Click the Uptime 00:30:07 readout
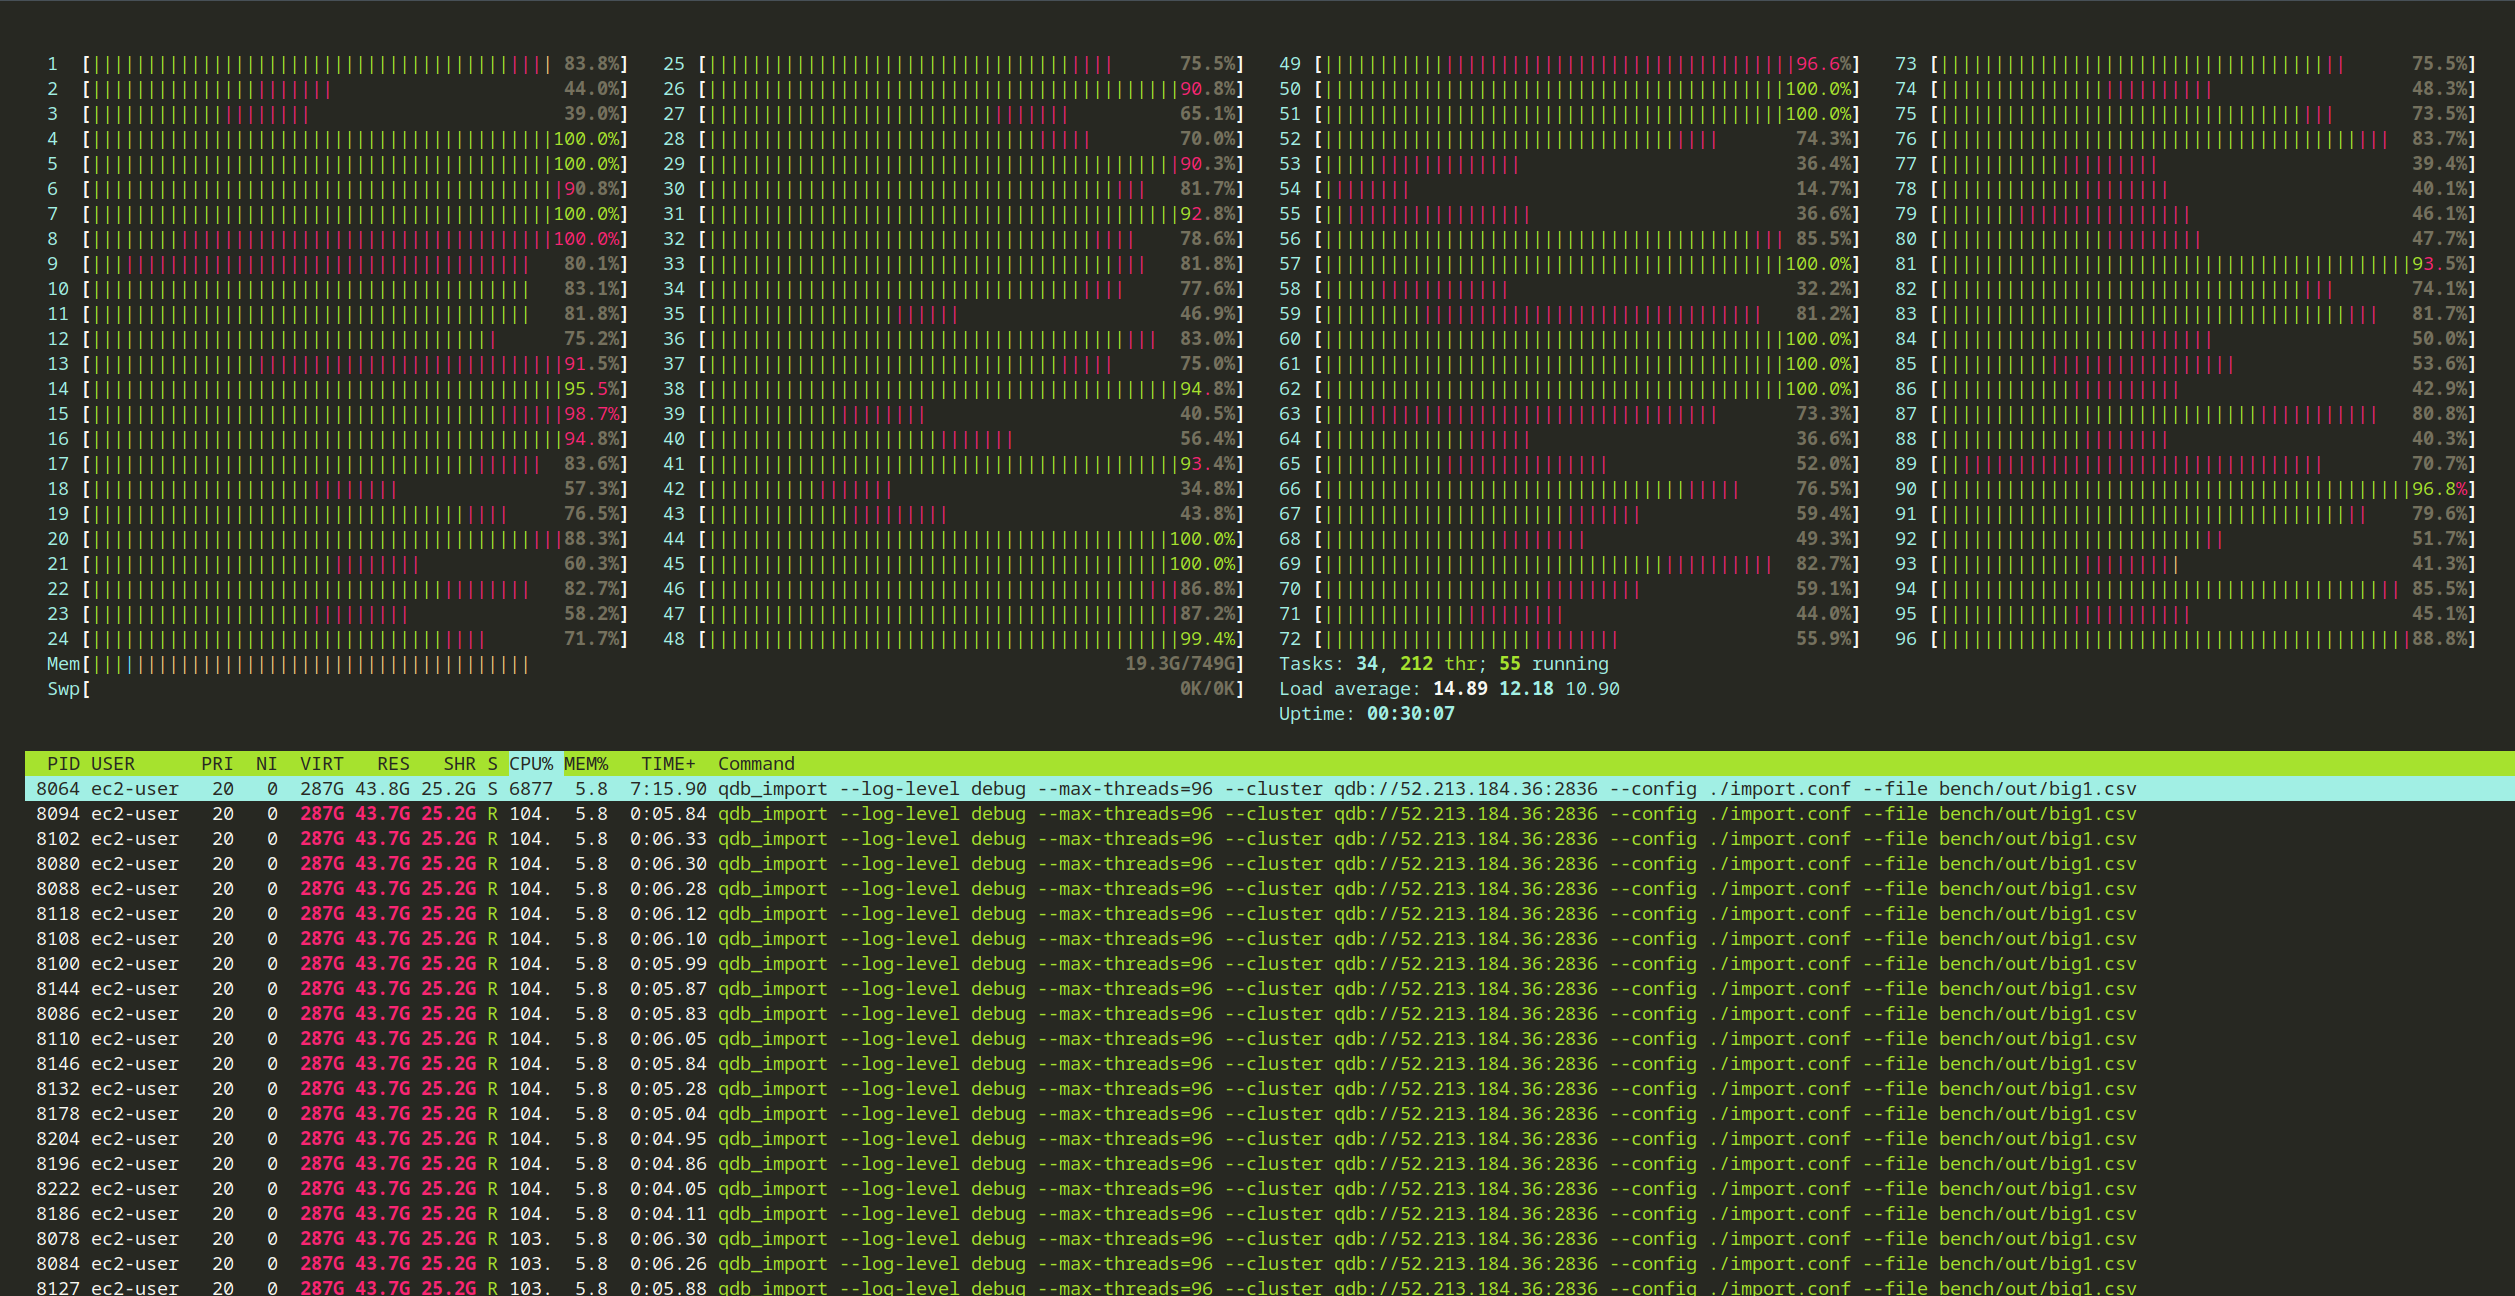This screenshot has width=2515, height=1296. pyautogui.click(x=1366, y=714)
